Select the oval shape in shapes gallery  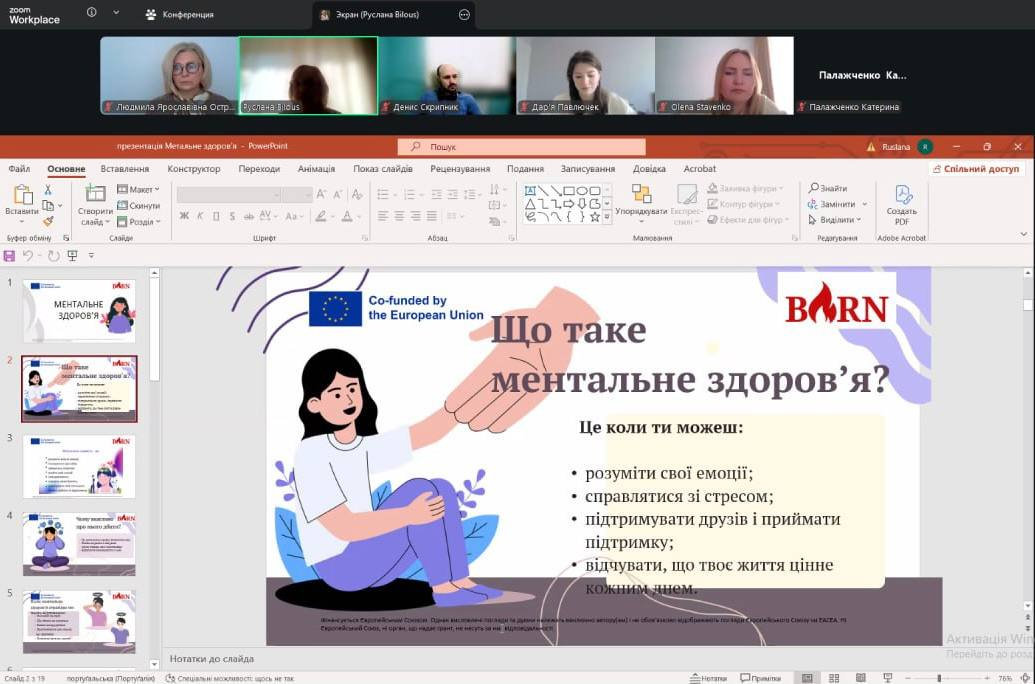click(x=582, y=191)
